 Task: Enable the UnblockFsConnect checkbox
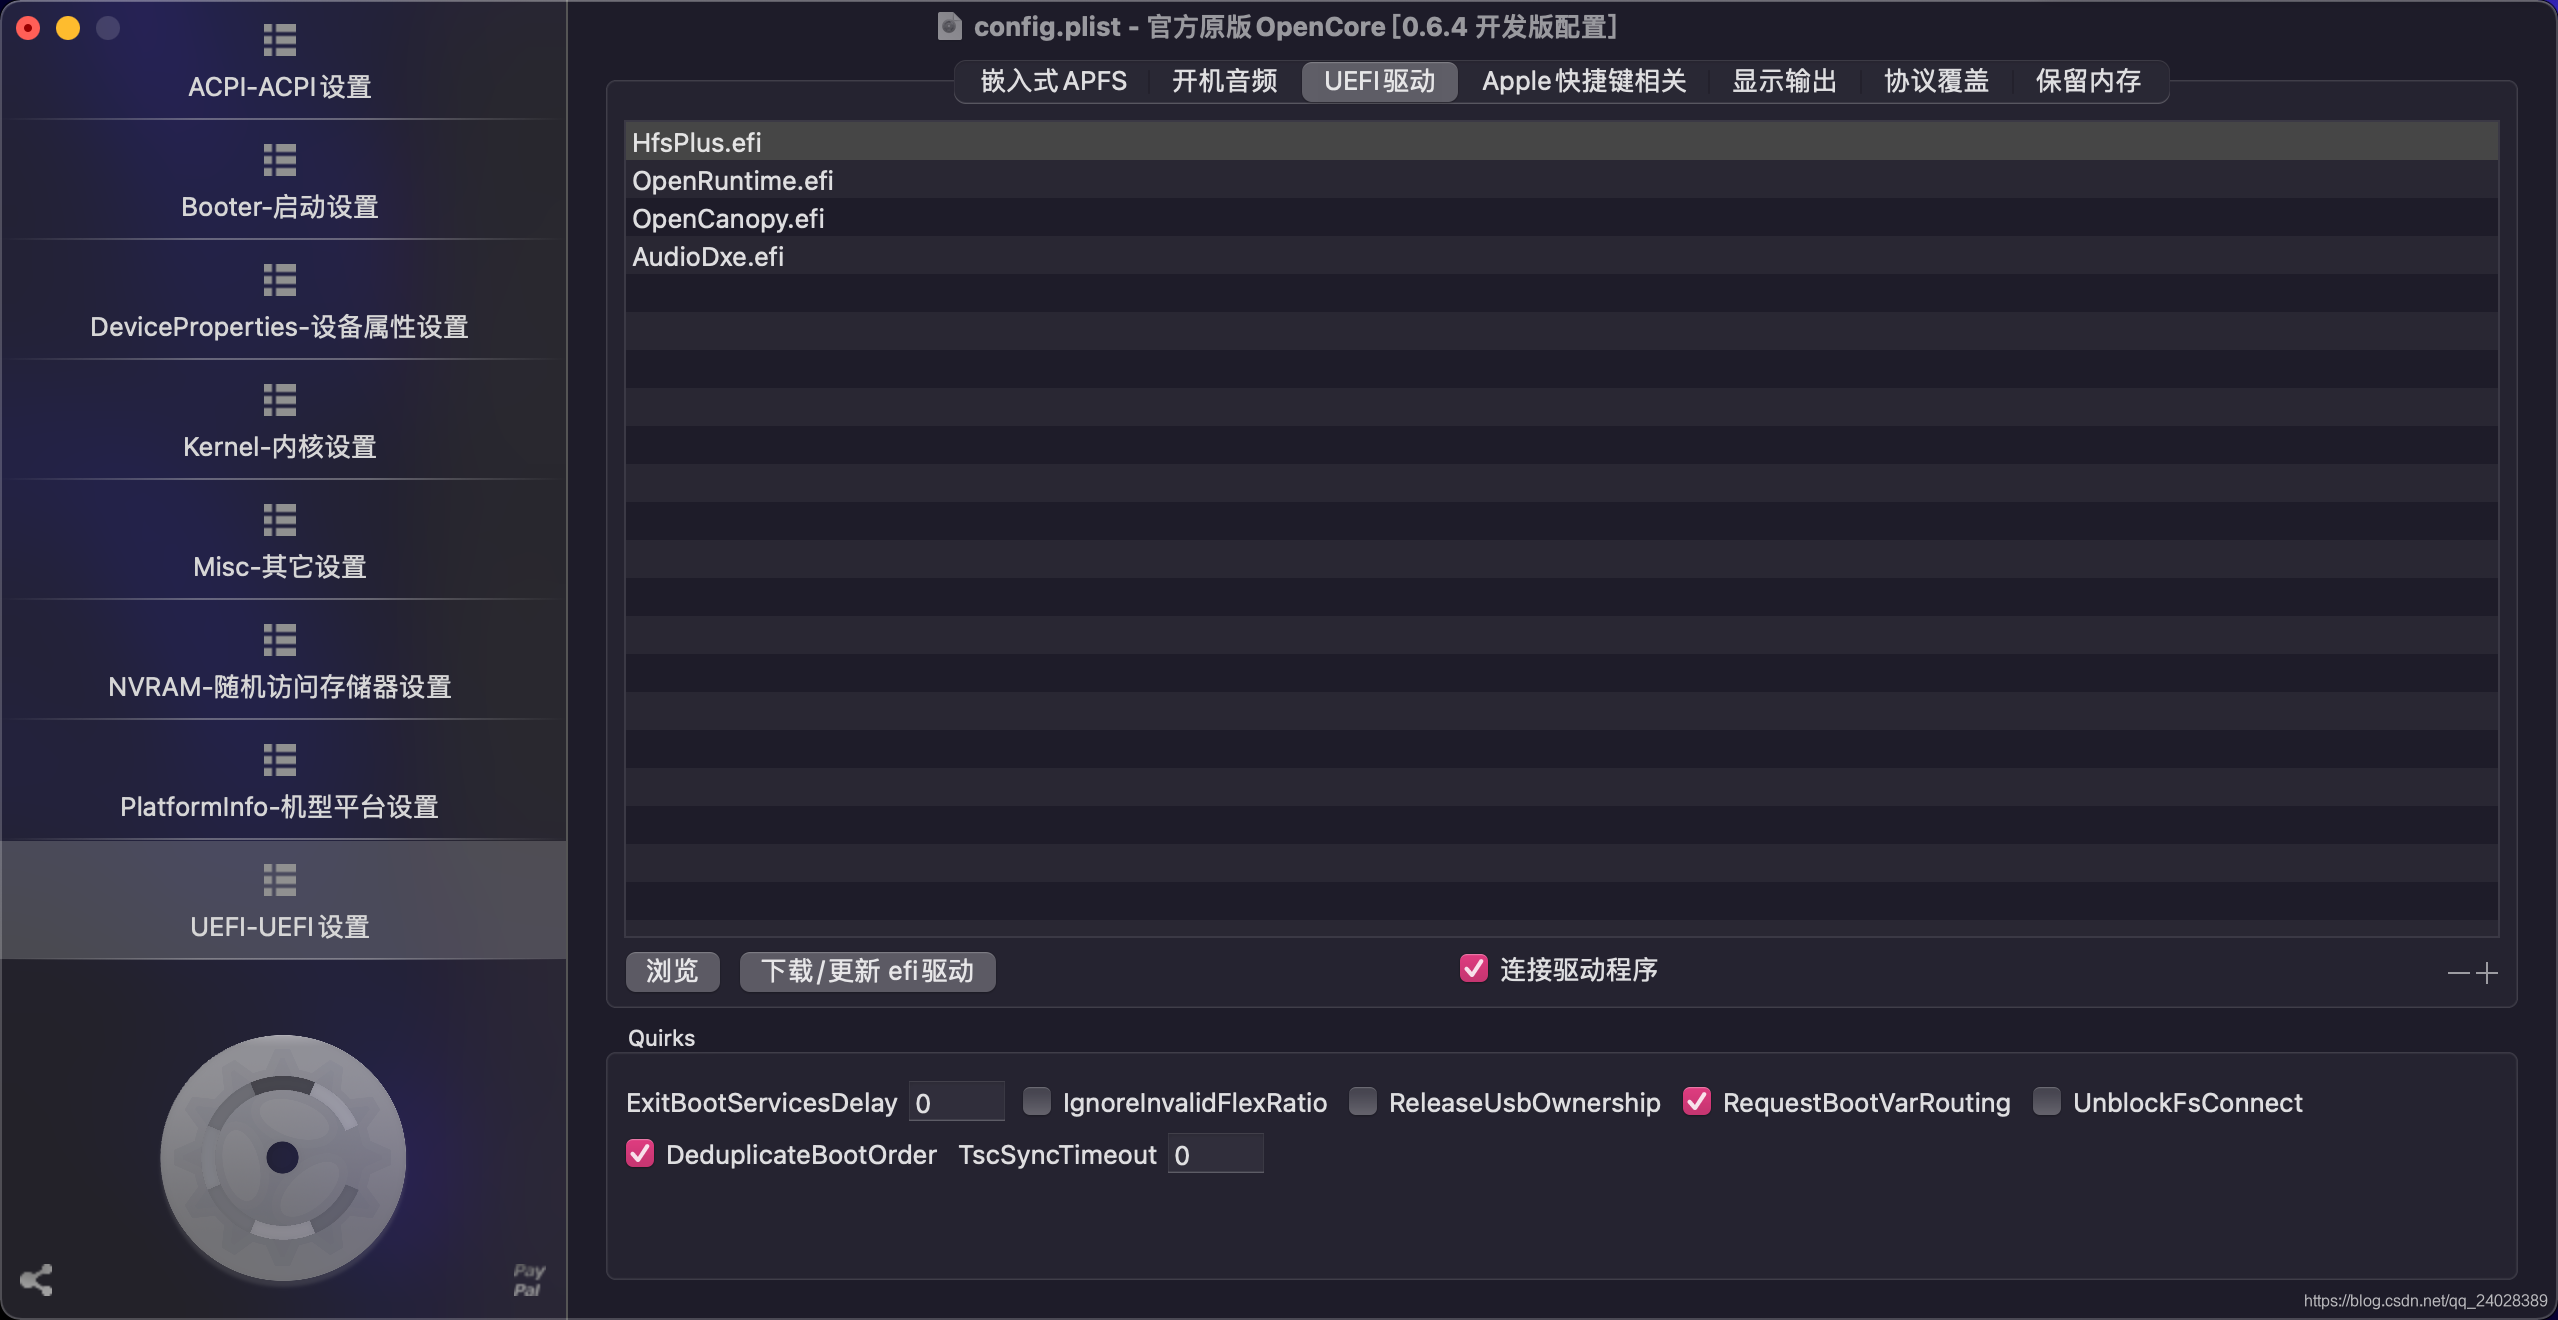pyautogui.click(x=2047, y=1101)
